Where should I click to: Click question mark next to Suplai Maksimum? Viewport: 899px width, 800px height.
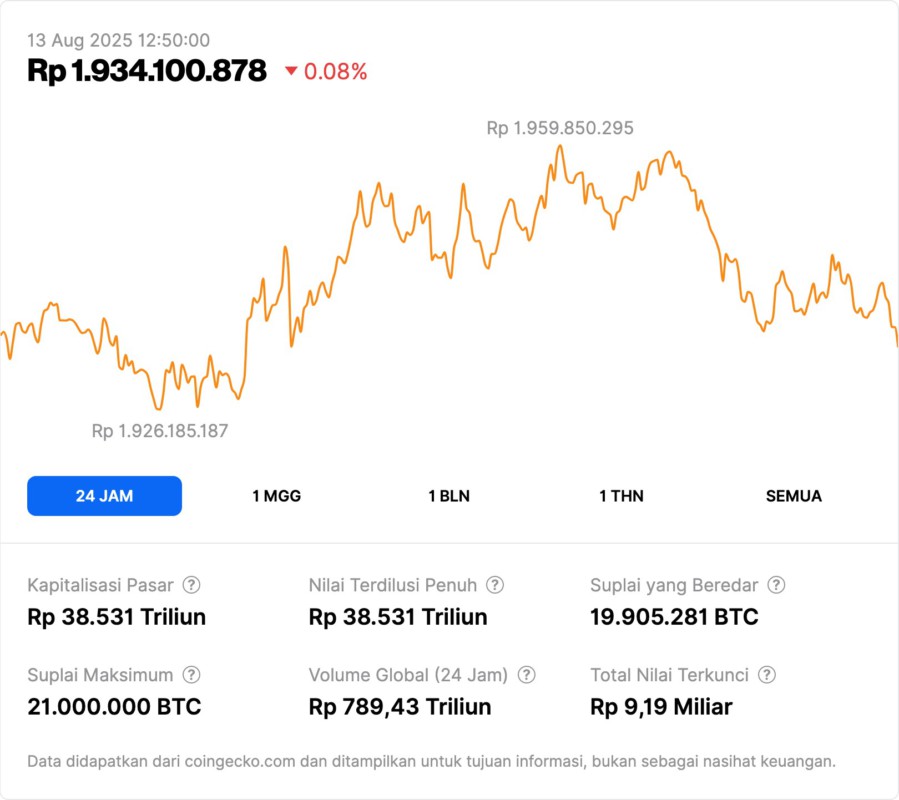[191, 675]
